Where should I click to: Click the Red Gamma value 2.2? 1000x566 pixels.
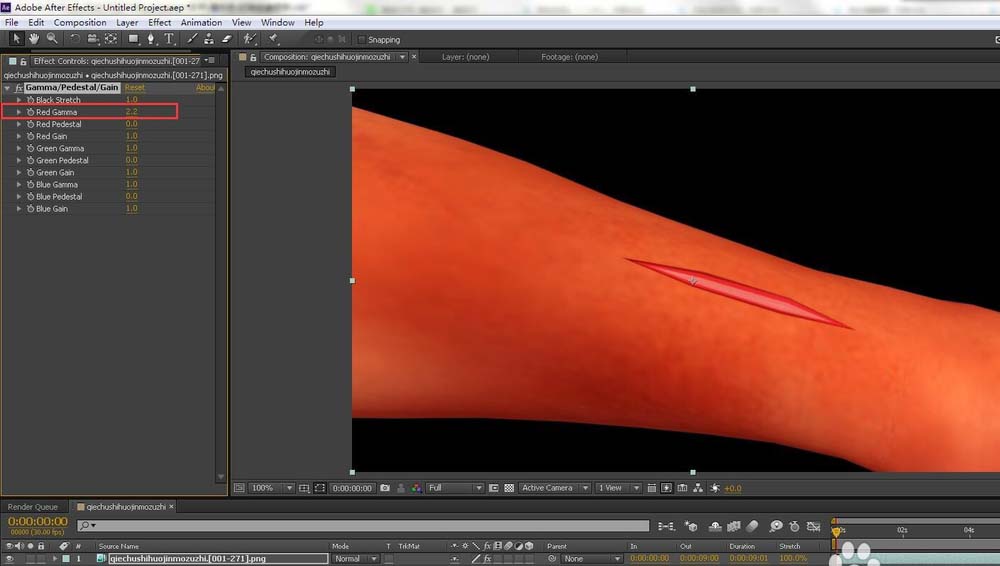[x=131, y=112]
